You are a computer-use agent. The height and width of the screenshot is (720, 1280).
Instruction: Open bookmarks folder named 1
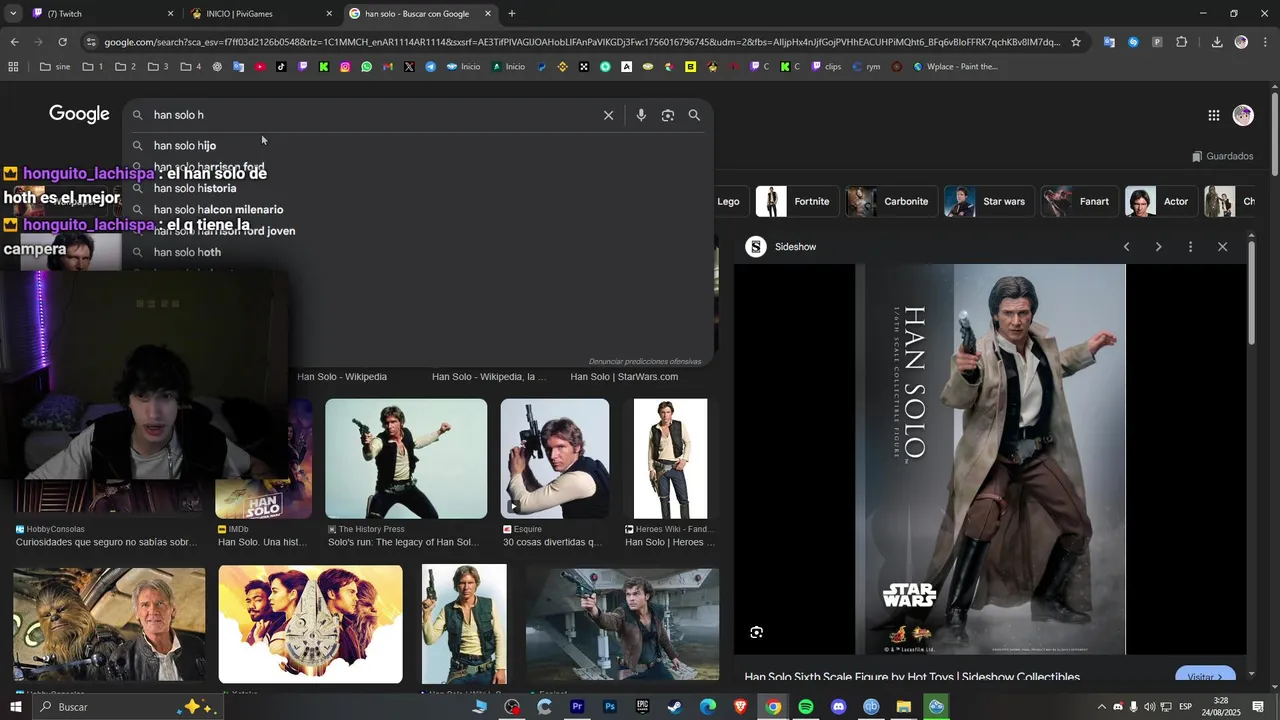(93, 67)
